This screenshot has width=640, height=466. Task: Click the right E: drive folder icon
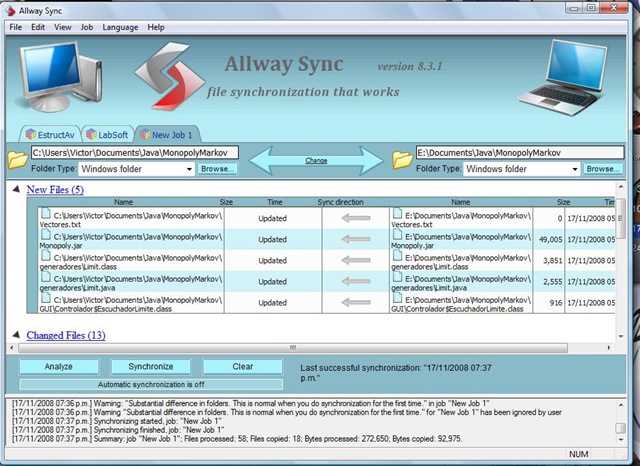point(402,160)
